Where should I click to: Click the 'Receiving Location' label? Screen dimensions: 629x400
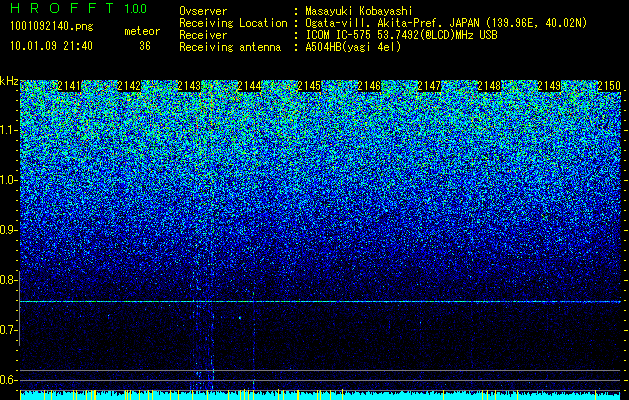pyautogui.click(x=233, y=23)
